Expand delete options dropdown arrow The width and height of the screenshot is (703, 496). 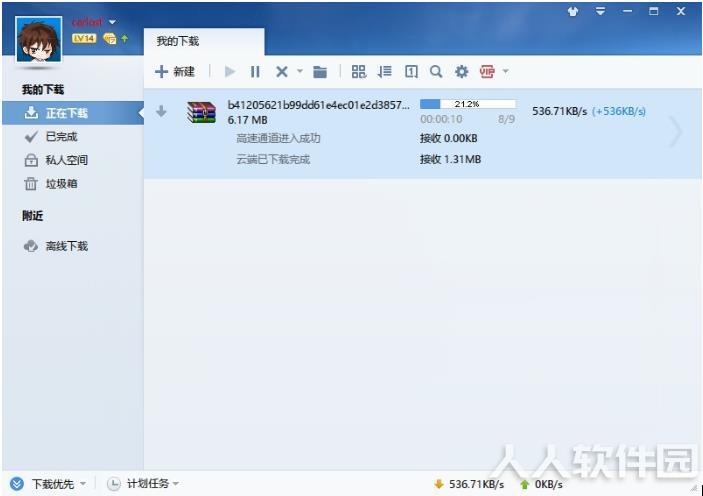tap(300, 71)
